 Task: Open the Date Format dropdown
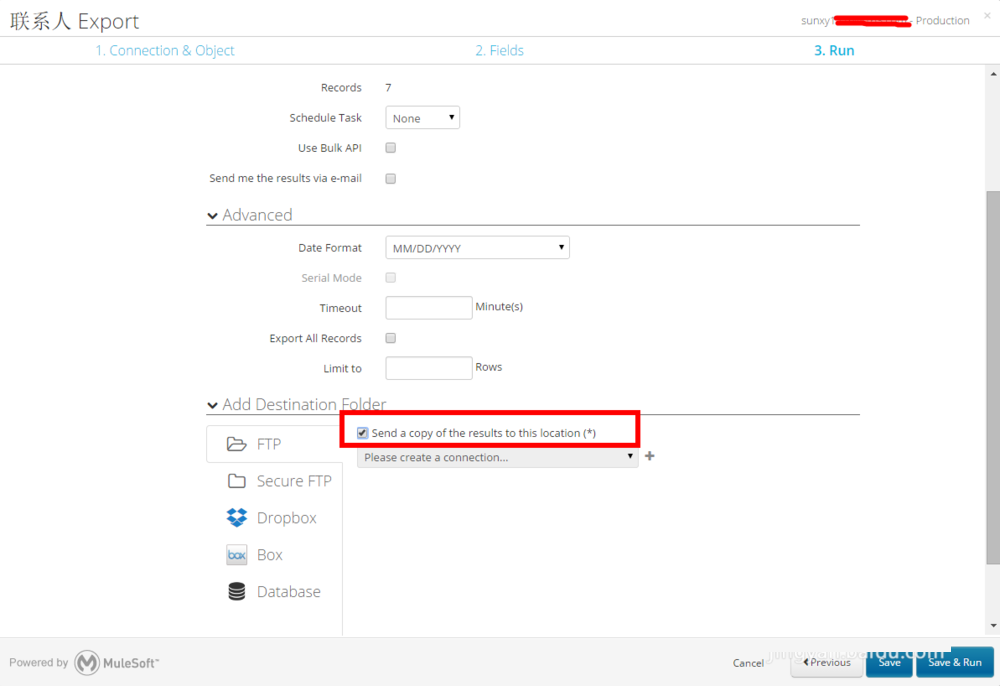[477, 248]
